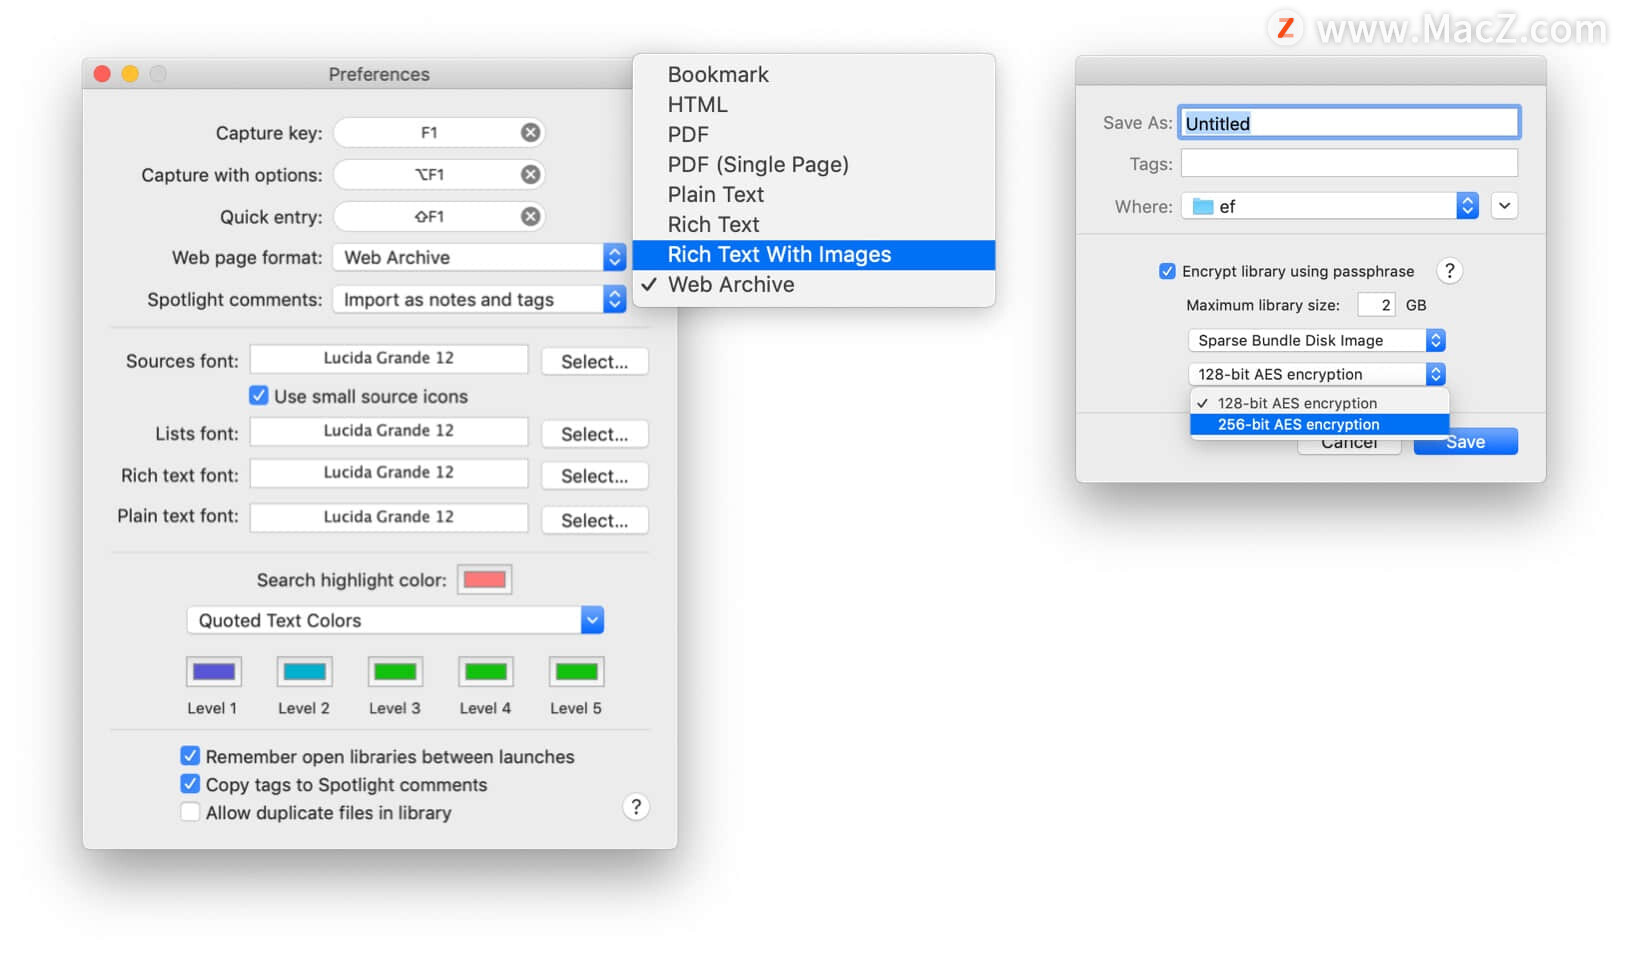Open Sparse Bundle Disk Image dropdown

(x=1316, y=340)
